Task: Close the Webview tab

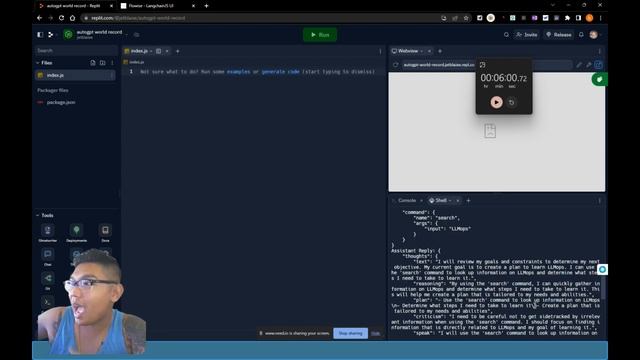Action: pos(429,51)
